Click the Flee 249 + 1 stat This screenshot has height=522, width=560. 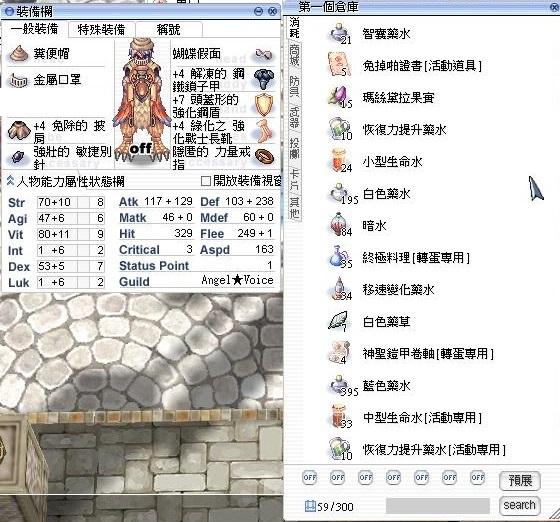[237, 234]
